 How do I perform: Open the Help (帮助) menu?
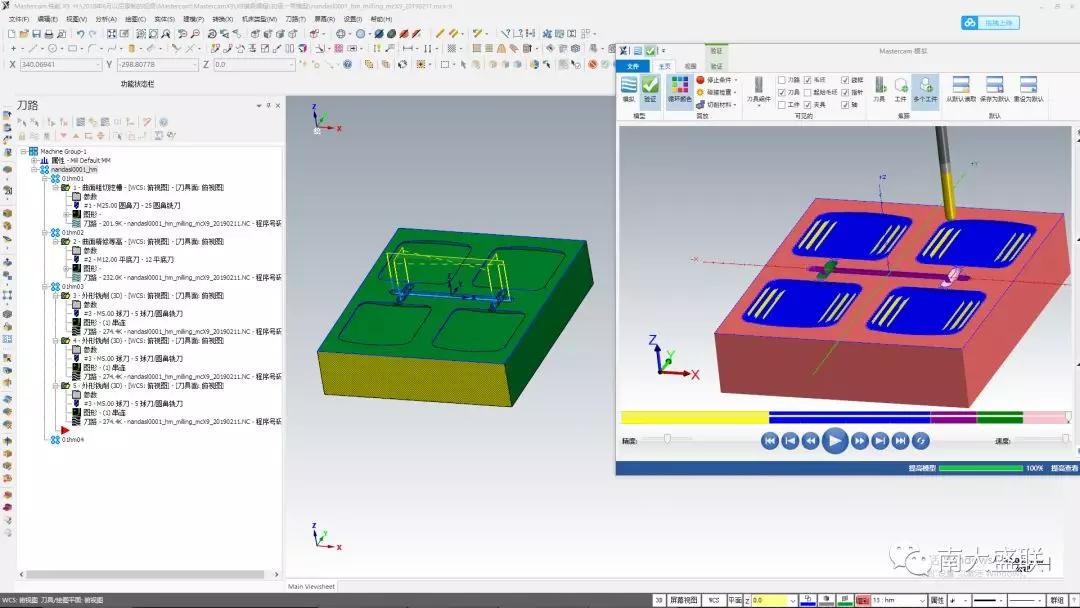click(382, 19)
